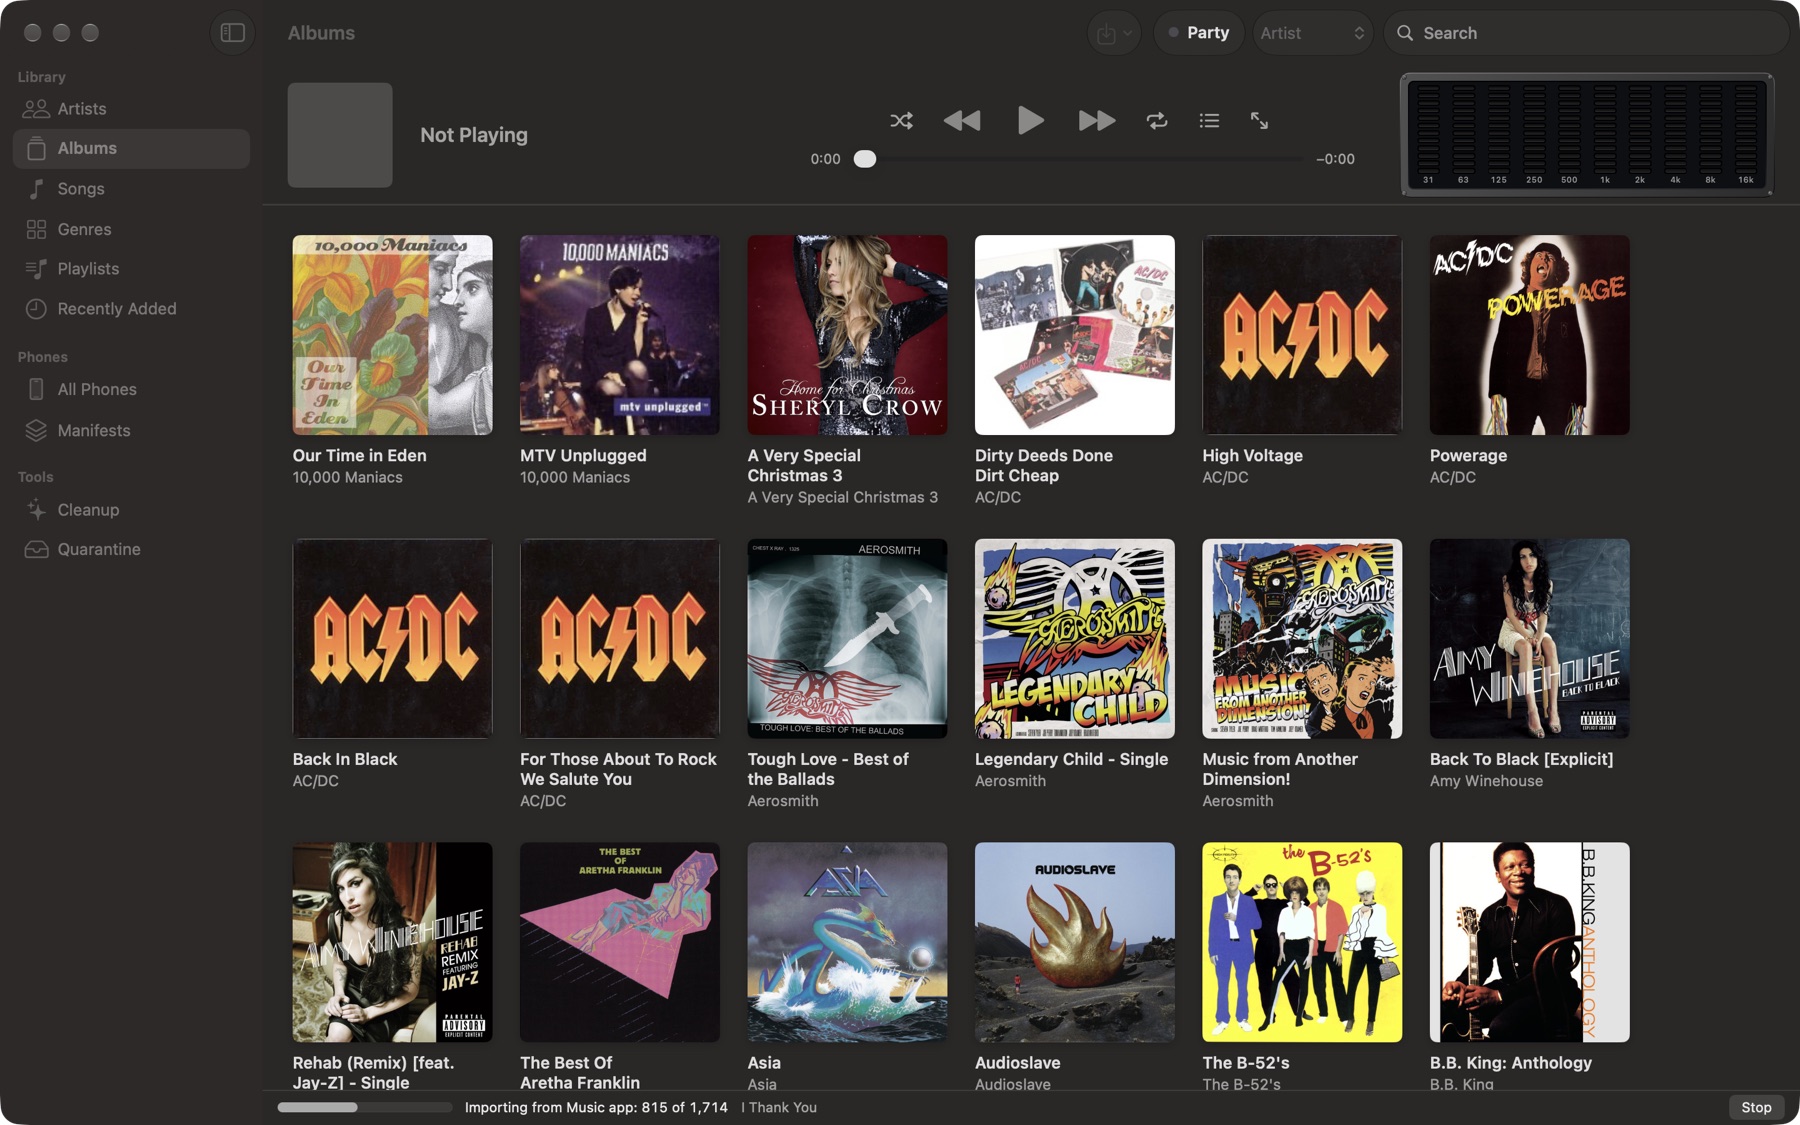This screenshot has height=1125, width=1800.
Task: Go to Genres in sidebar
Action: [131, 229]
